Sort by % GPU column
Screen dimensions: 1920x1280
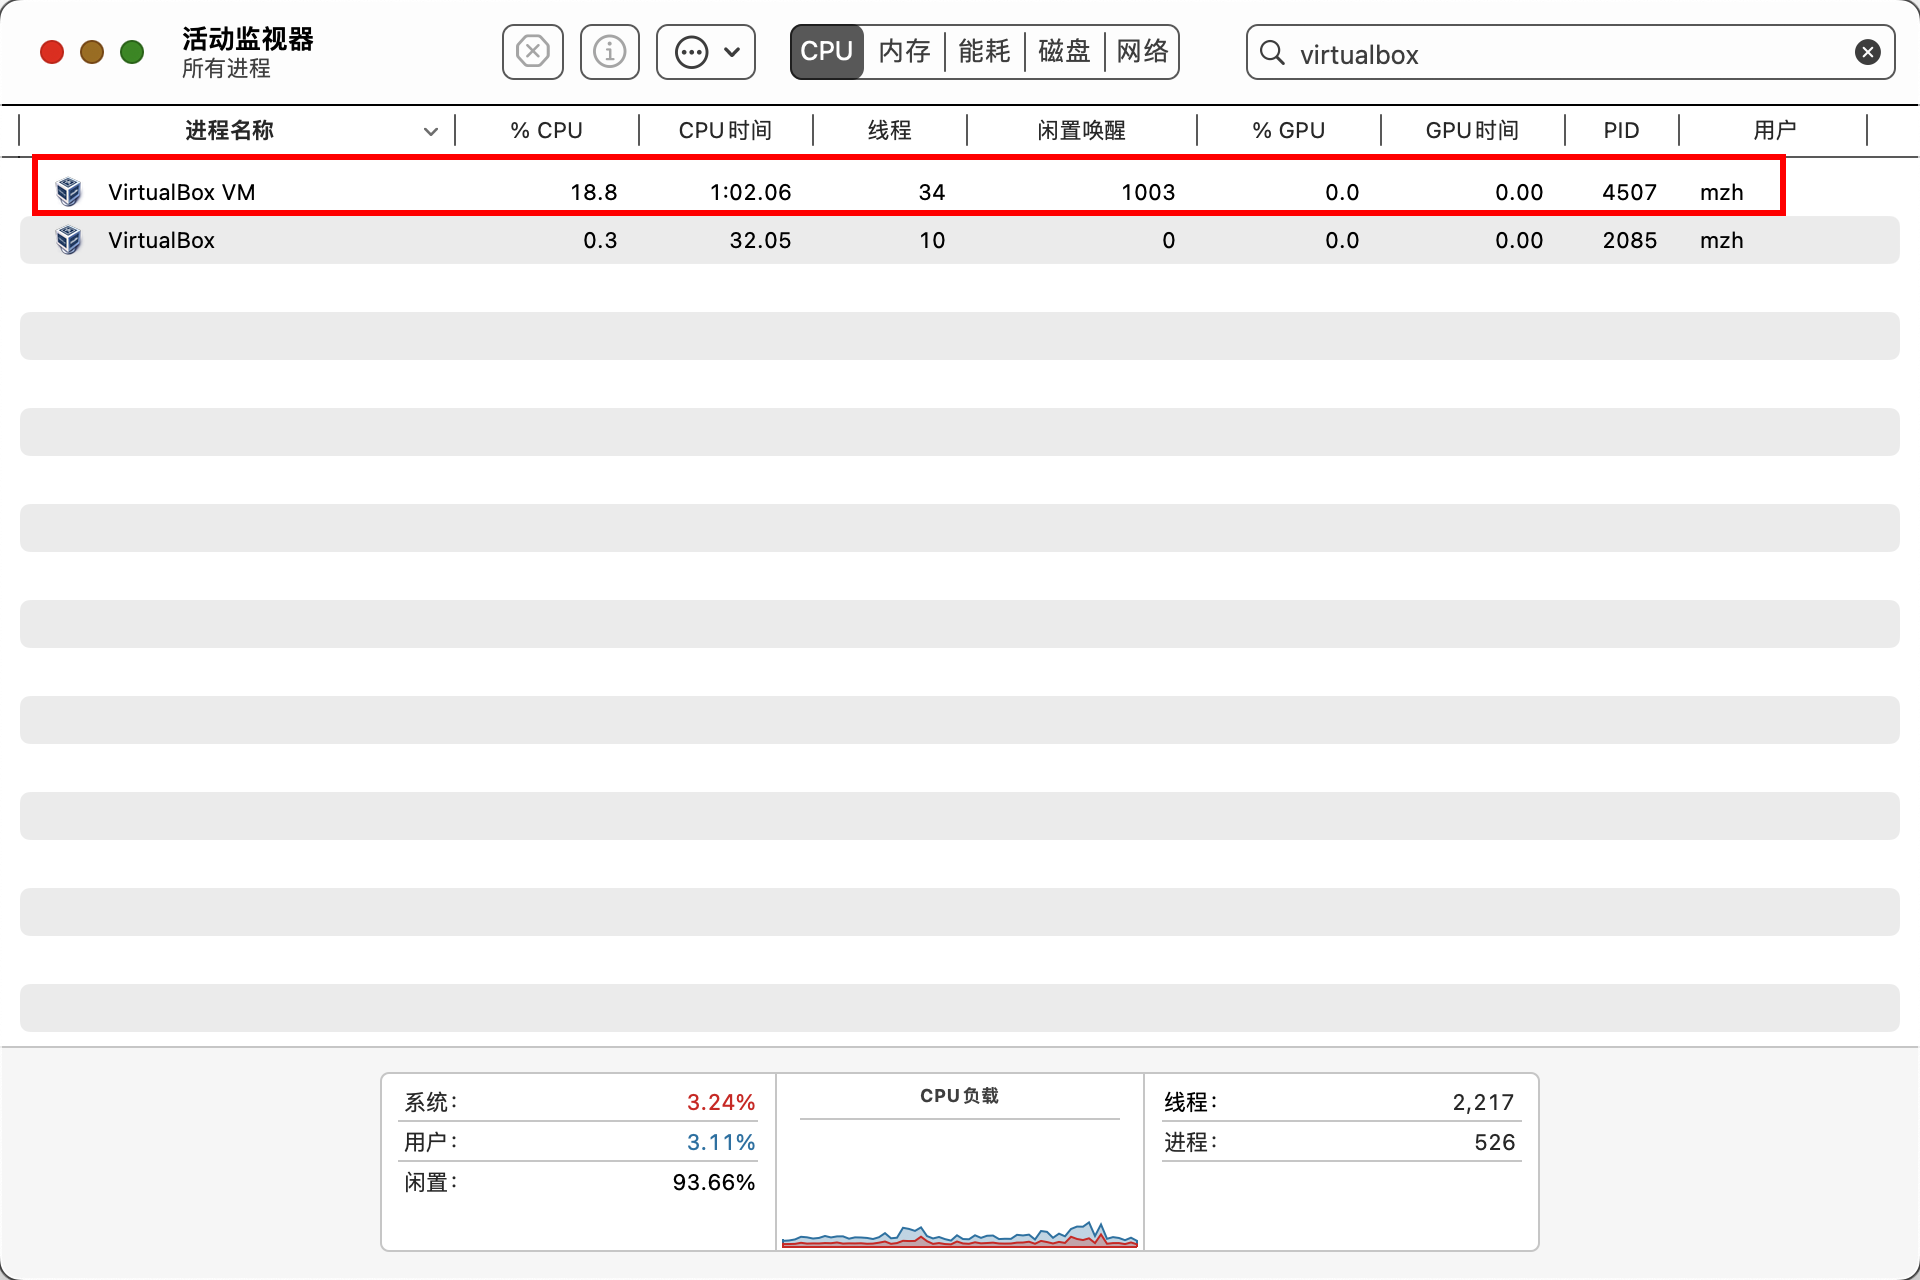(x=1288, y=130)
